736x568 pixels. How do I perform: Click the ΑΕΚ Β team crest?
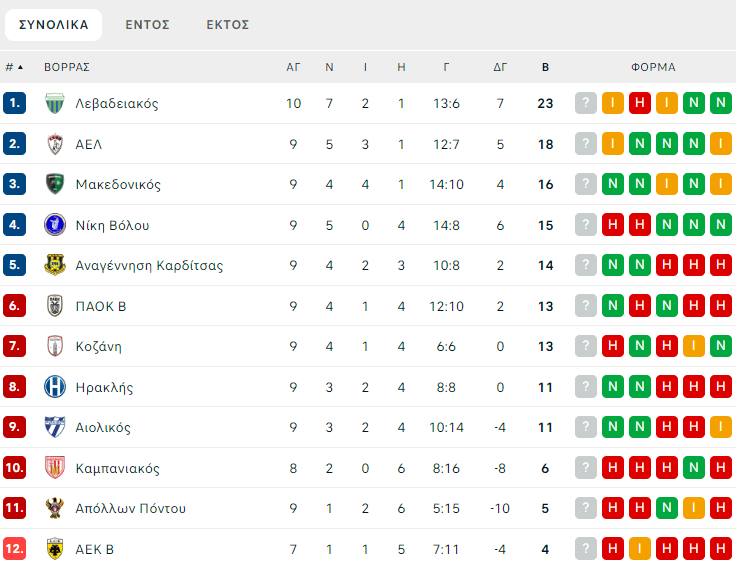[x=55, y=549]
